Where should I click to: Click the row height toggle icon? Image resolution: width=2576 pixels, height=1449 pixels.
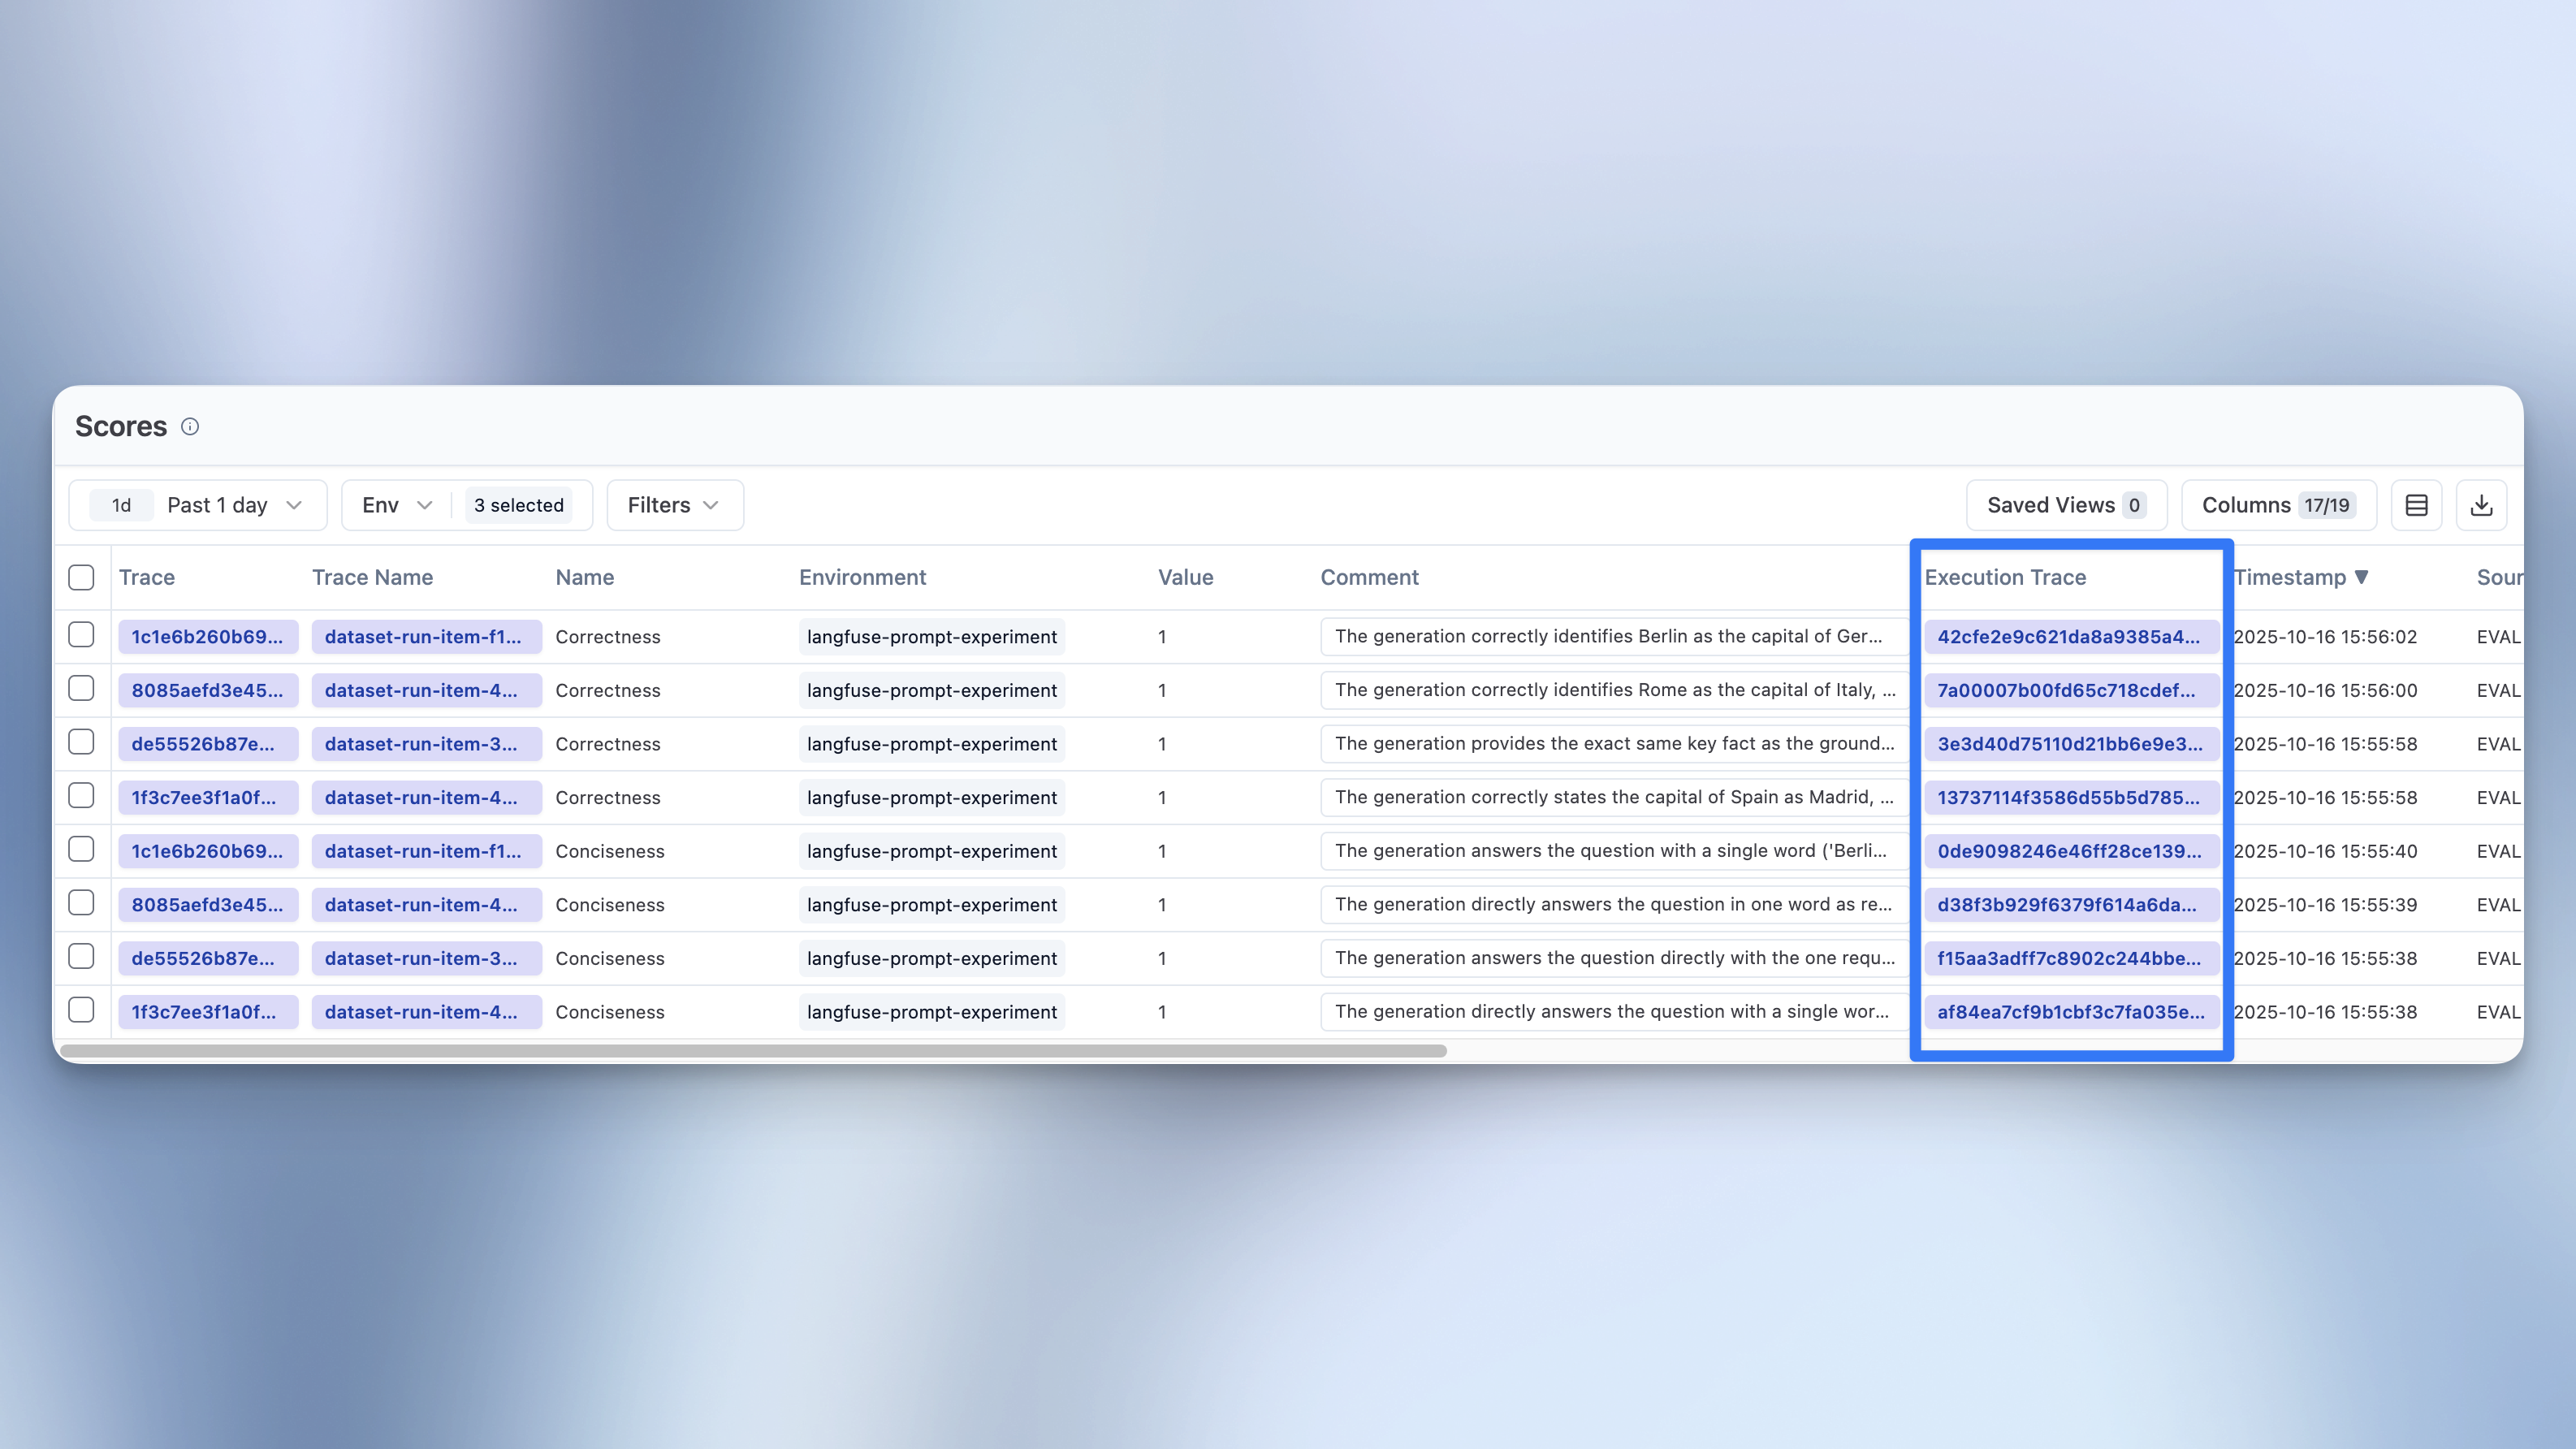(2416, 505)
